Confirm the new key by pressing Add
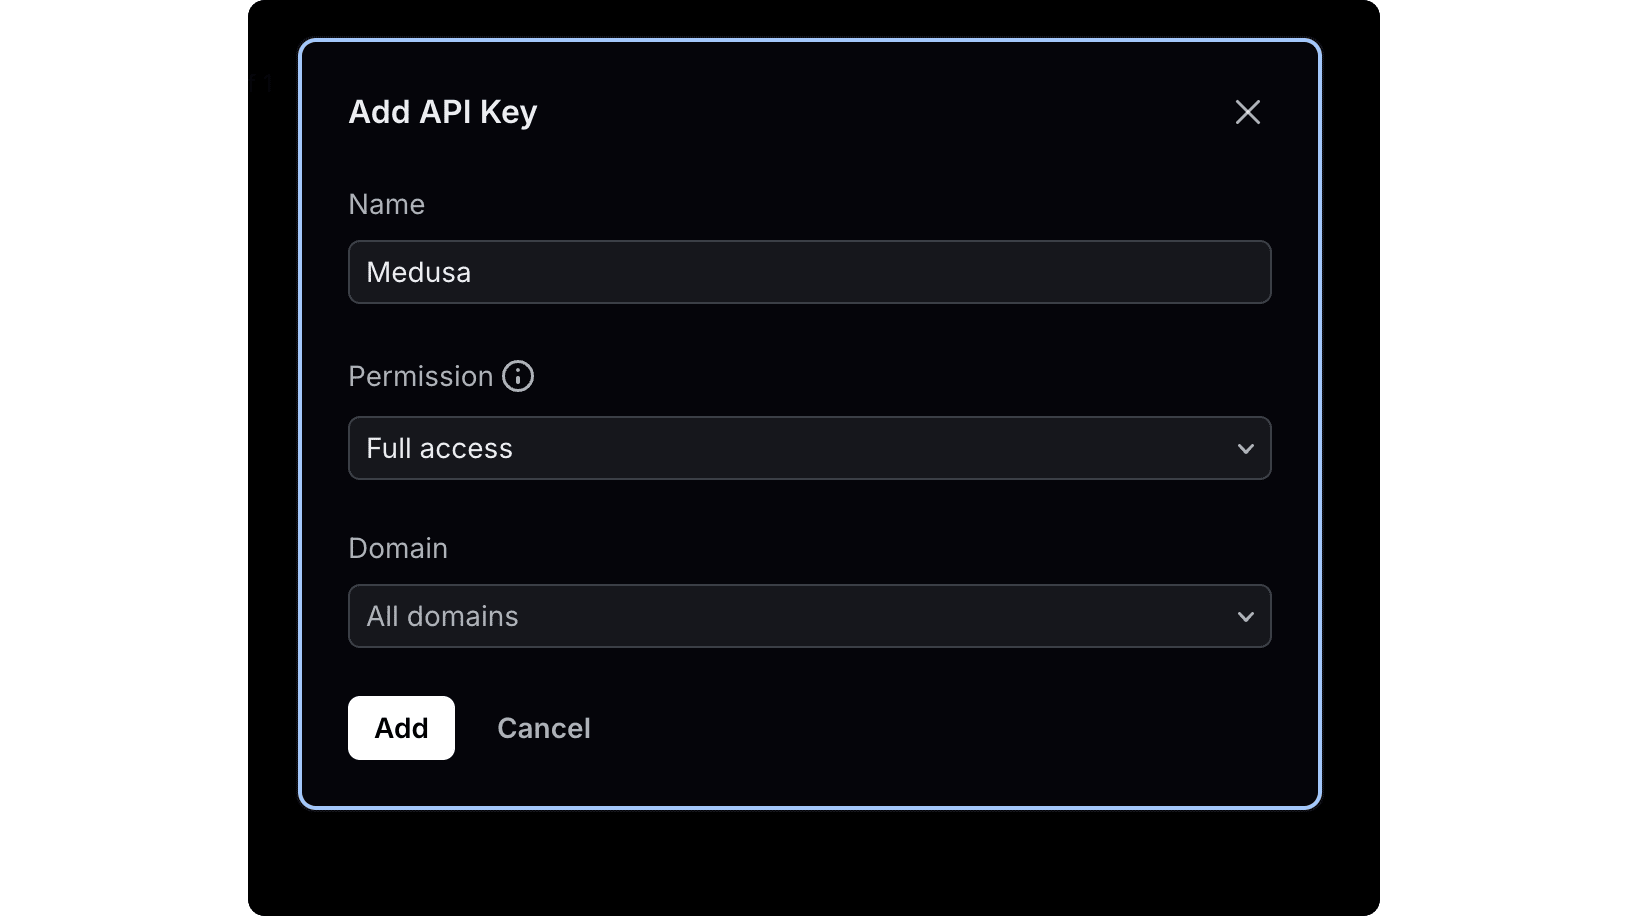This screenshot has width=1628, height=916. point(400,728)
